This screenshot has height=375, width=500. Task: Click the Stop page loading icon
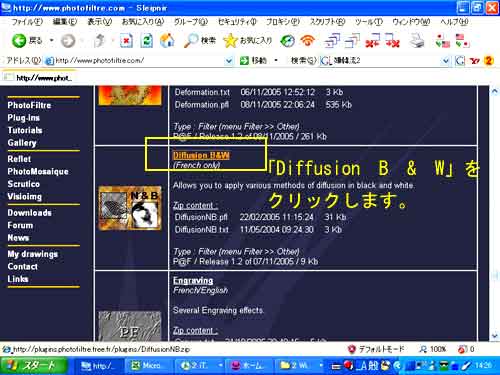pyautogui.click(x=126, y=41)
